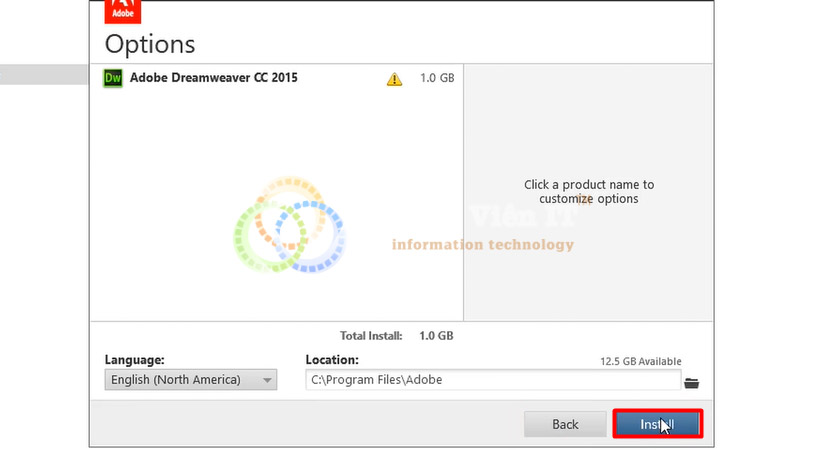The width and height of the screenshot is (820, 450).
Task: Open the browse folder icon beside Location
Action: pyautogui.click(x=691, y=383)
